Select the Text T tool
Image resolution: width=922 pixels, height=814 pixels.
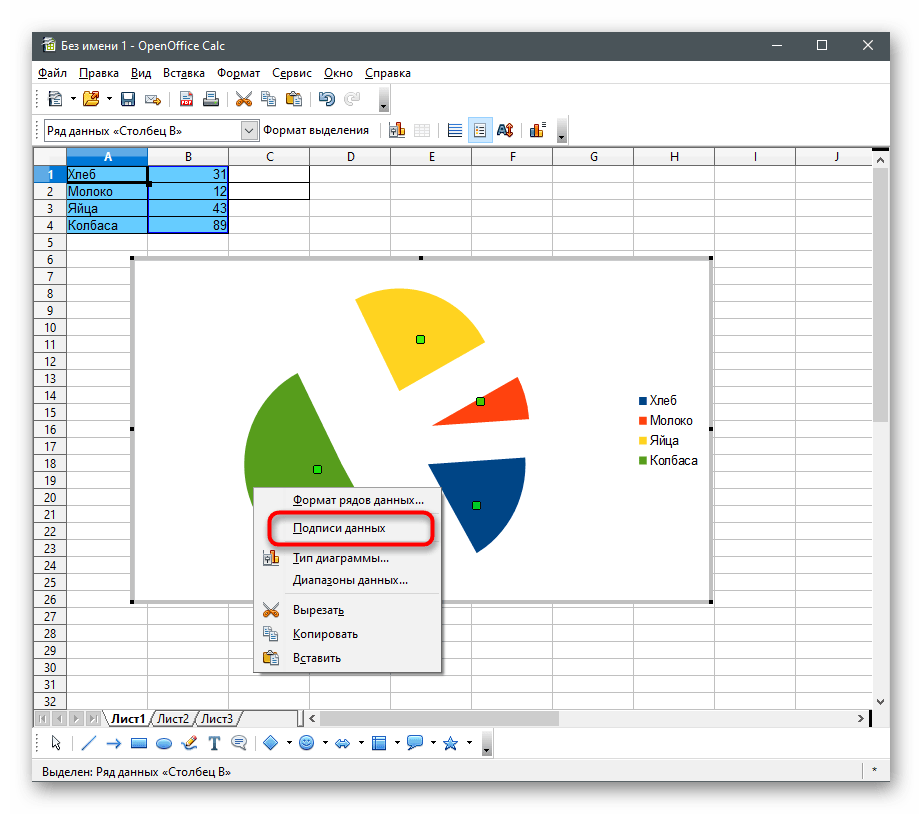(x=214, y=743)
